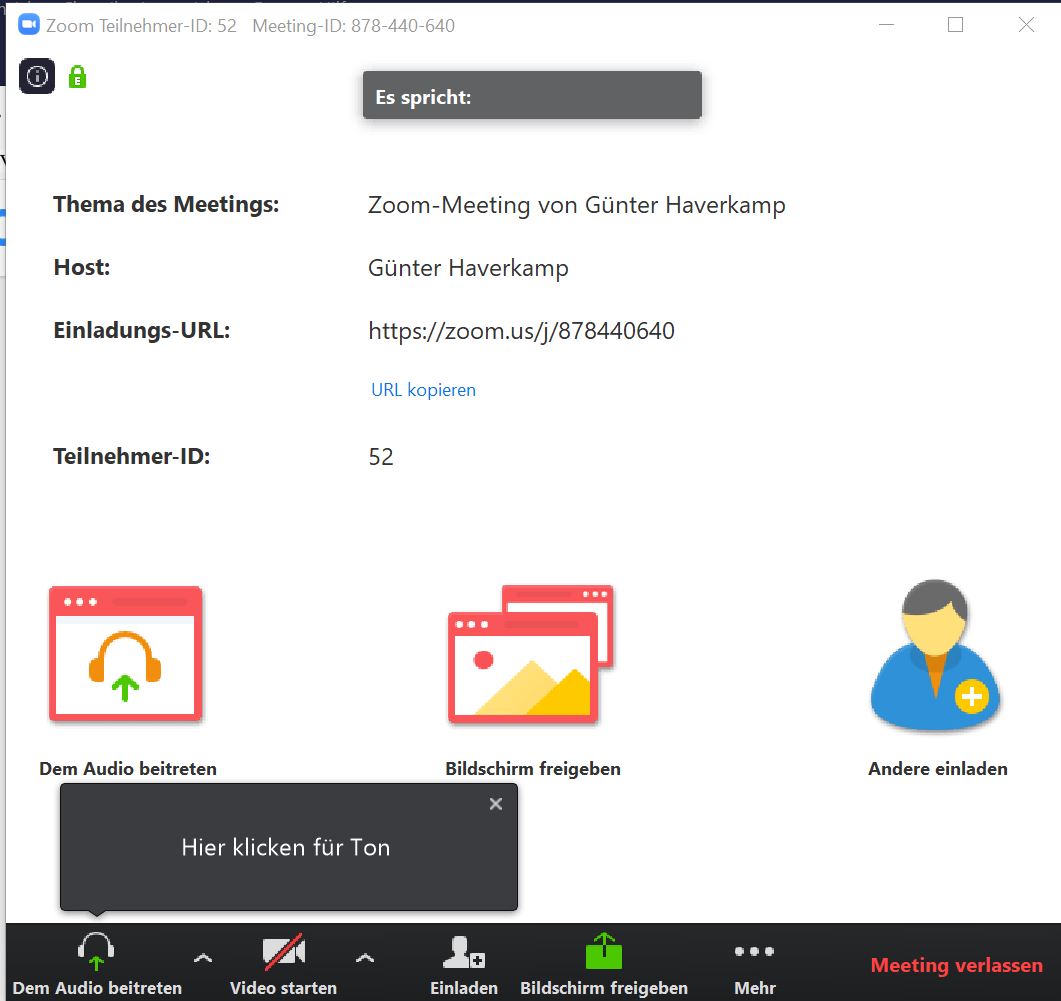Click the Bildschirm freigeben label under tile
1061x1001 pixels.
point(533,769)
